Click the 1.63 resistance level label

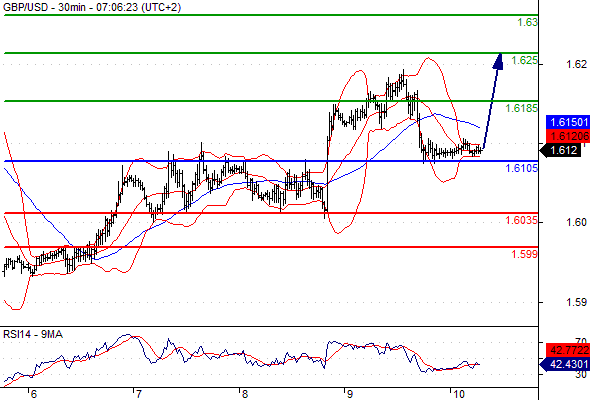coord(528,22)
